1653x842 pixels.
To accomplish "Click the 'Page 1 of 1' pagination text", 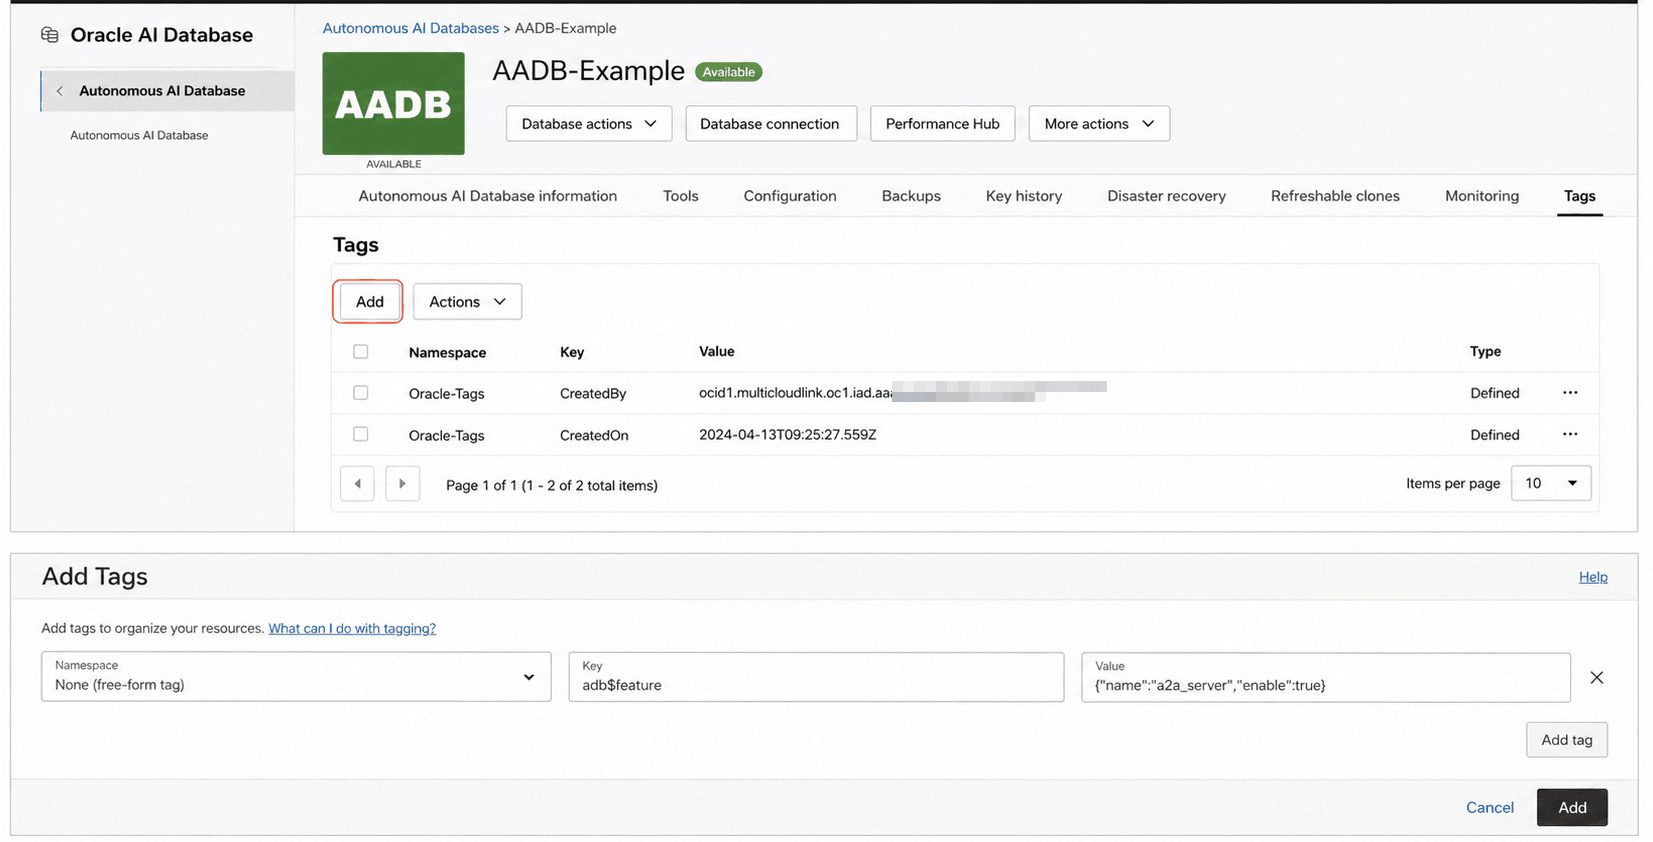I will (x=551, y=485).
